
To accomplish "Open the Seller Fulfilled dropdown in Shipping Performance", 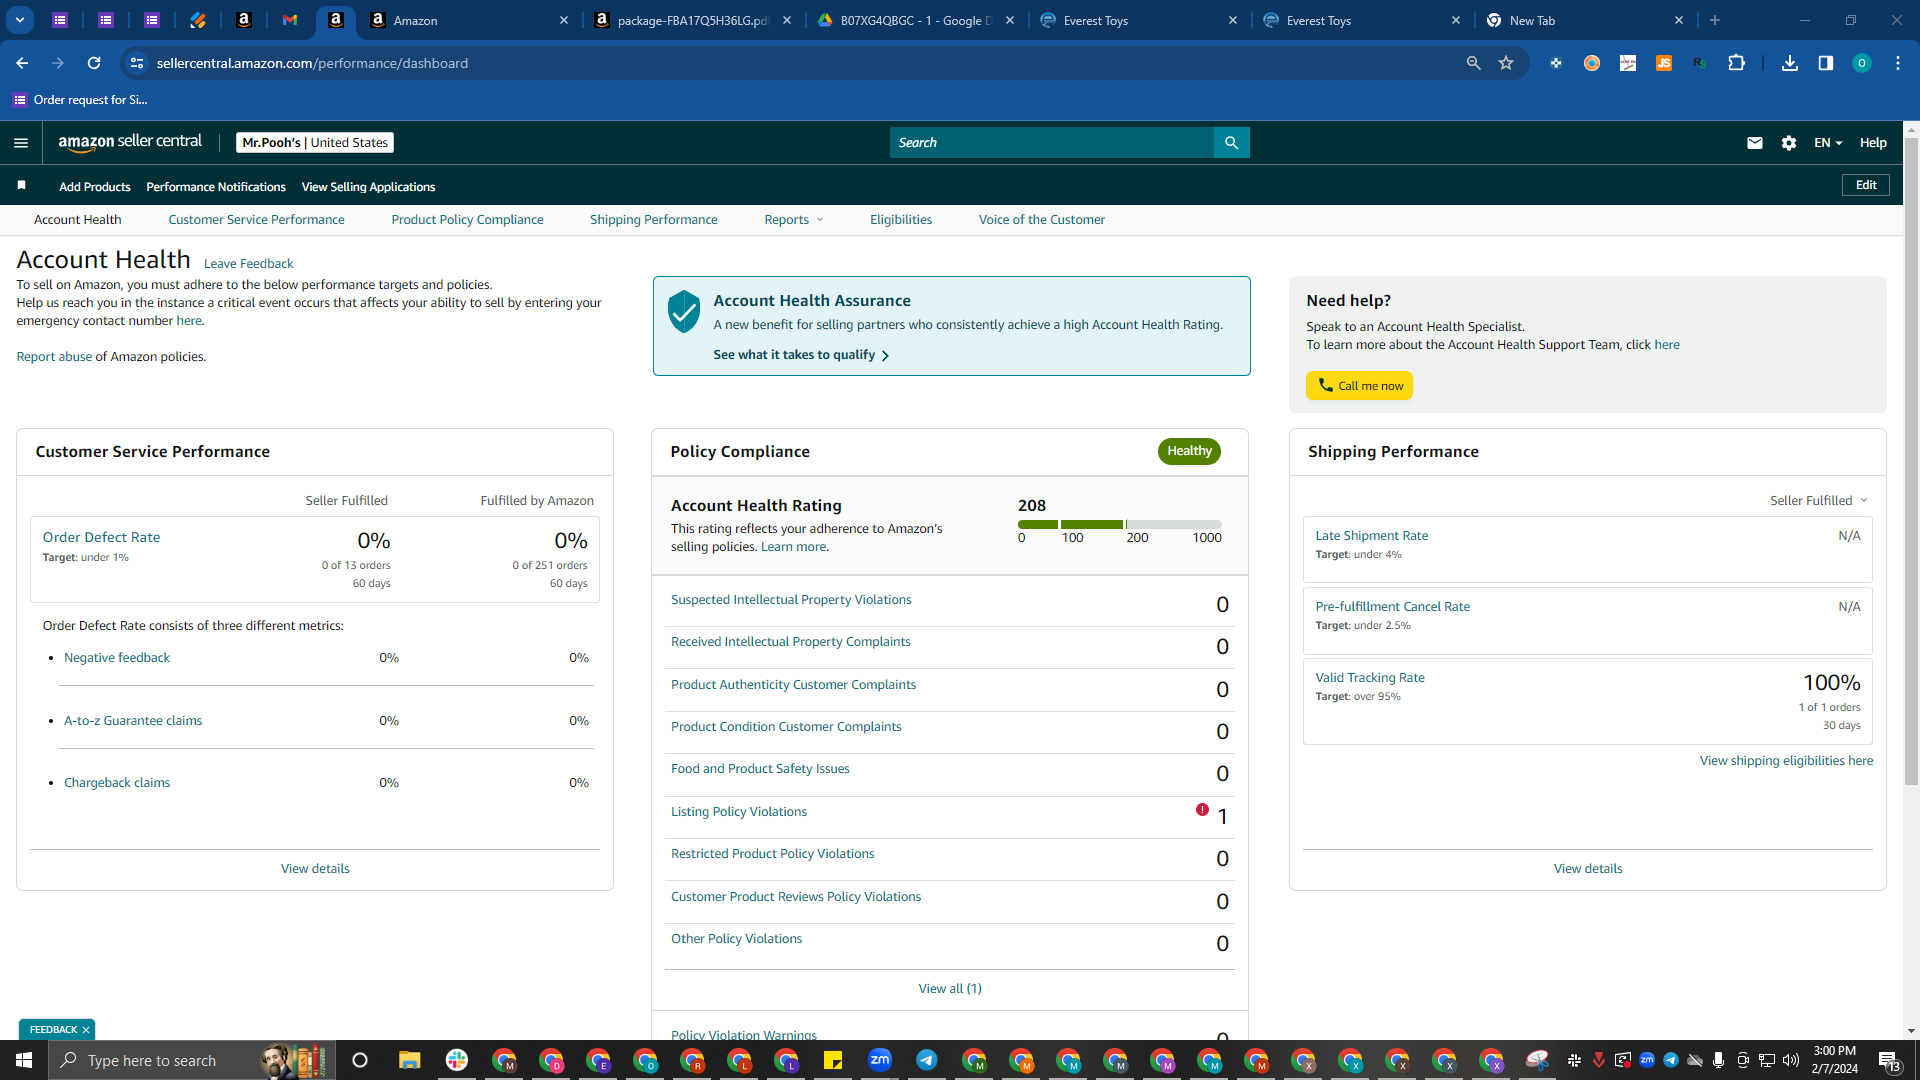I will (x=1819, y=500).
